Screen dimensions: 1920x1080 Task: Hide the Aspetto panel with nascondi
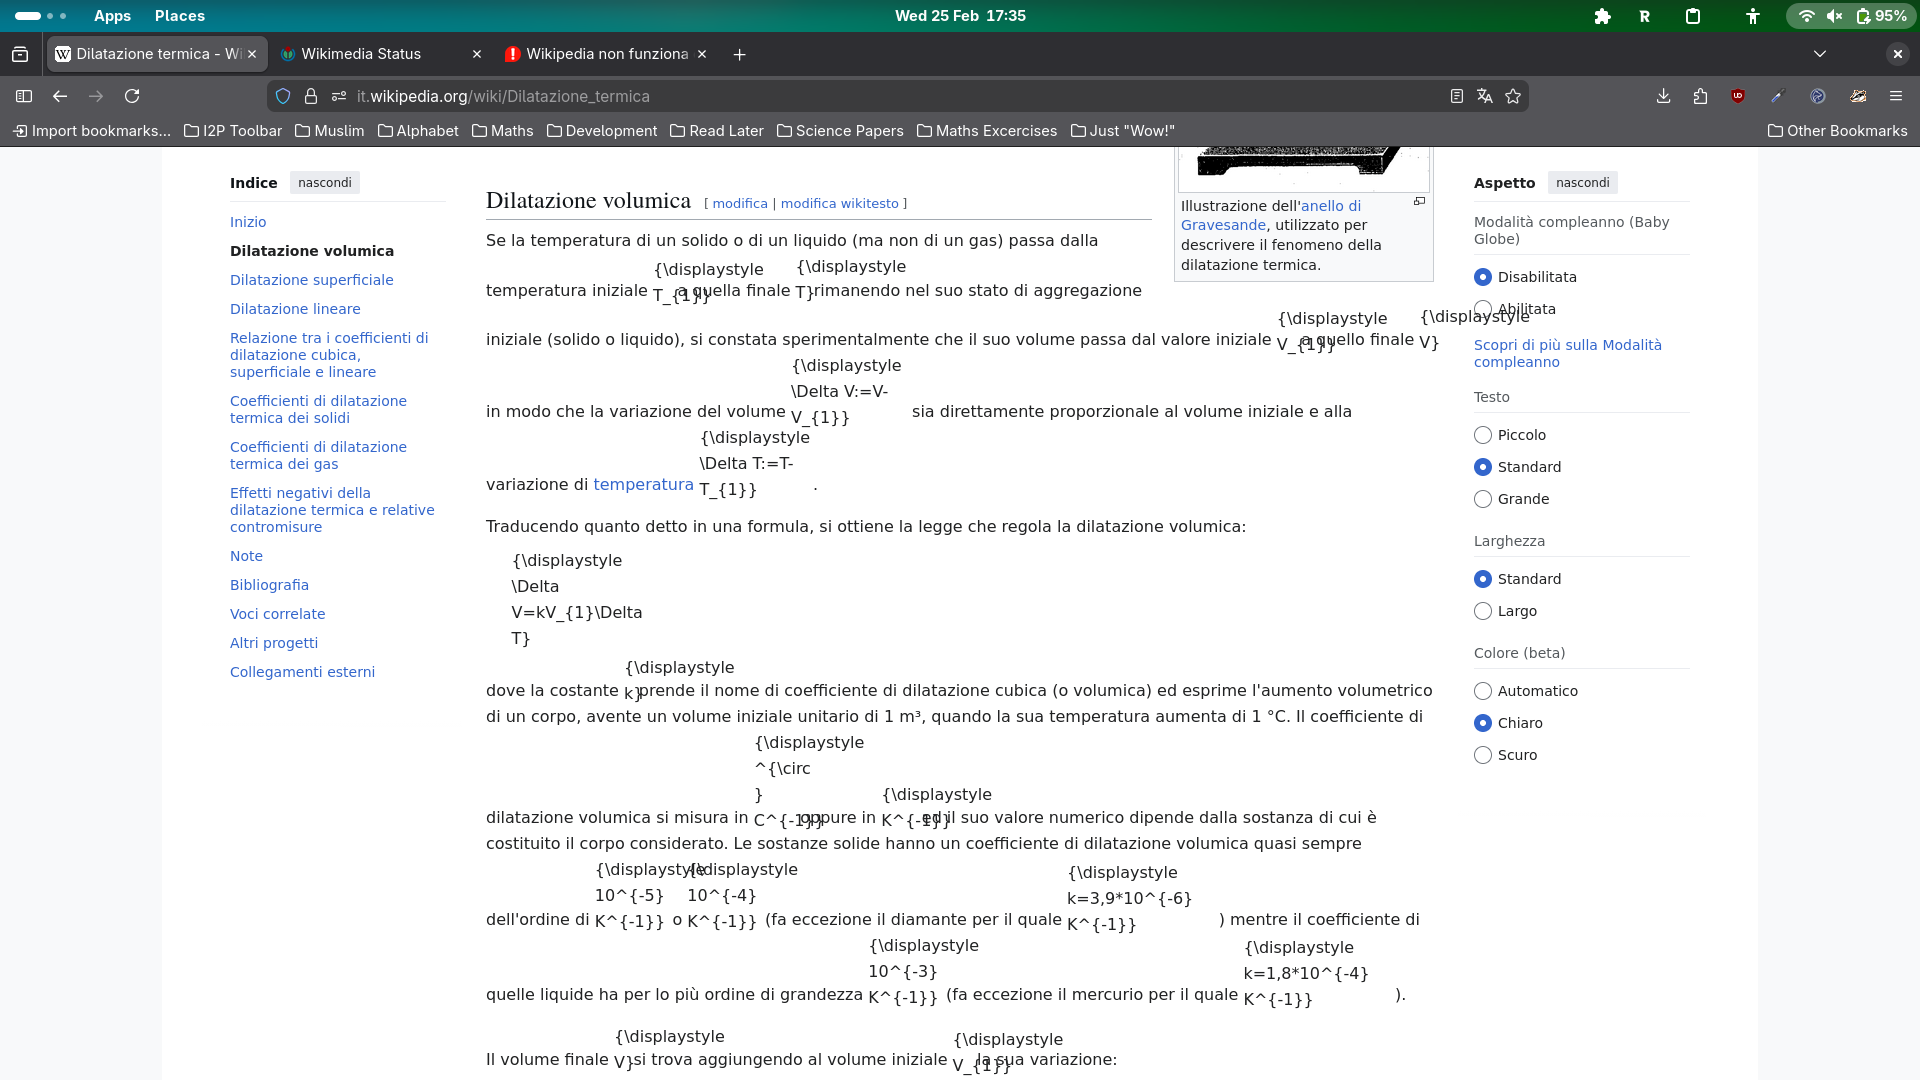(1583, 182)
